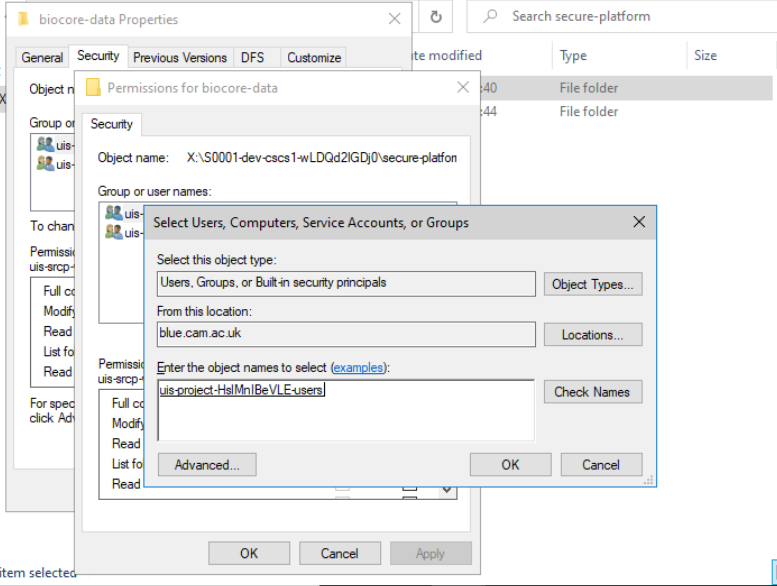
Task: Click the search magnifier icon in Explorer
Action: [x=490, y=17]
